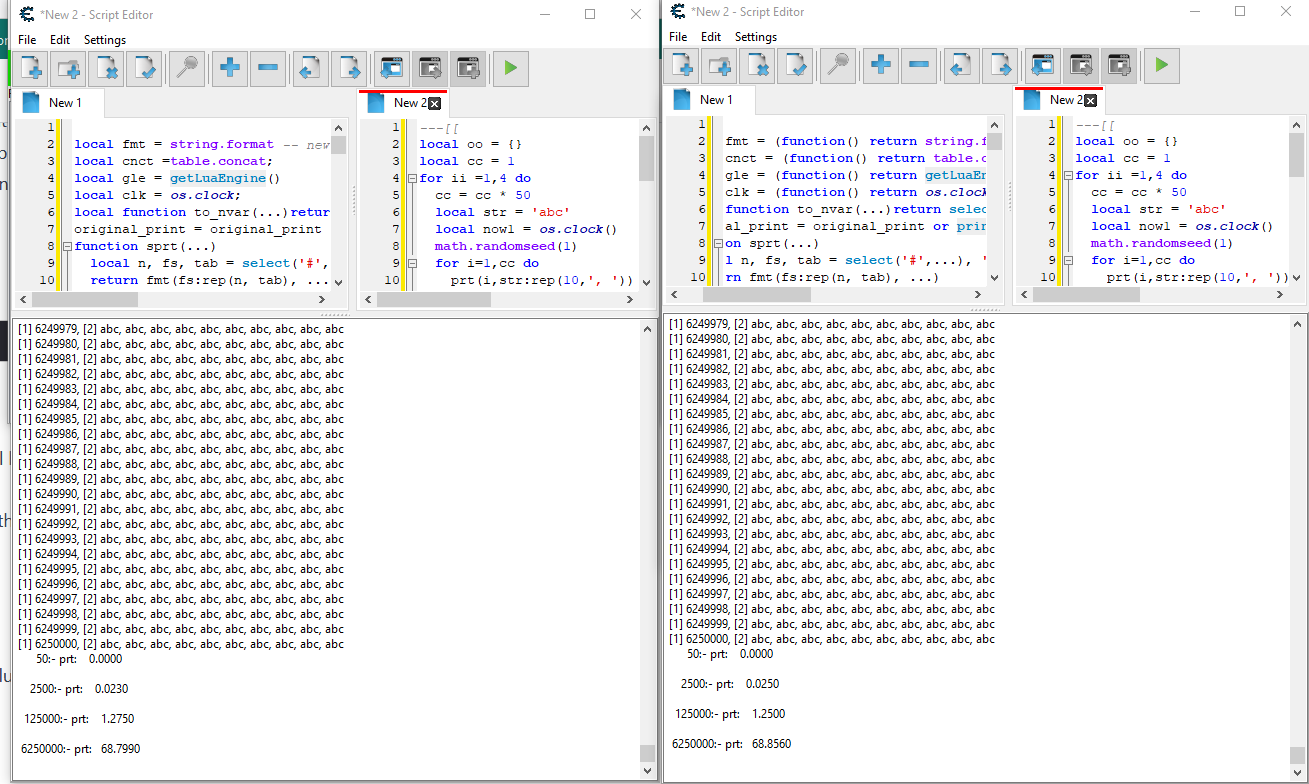This screenshot has height=784, width=1309.
Task: Open Settings menu in right window
Action: (x=756, y=37)
